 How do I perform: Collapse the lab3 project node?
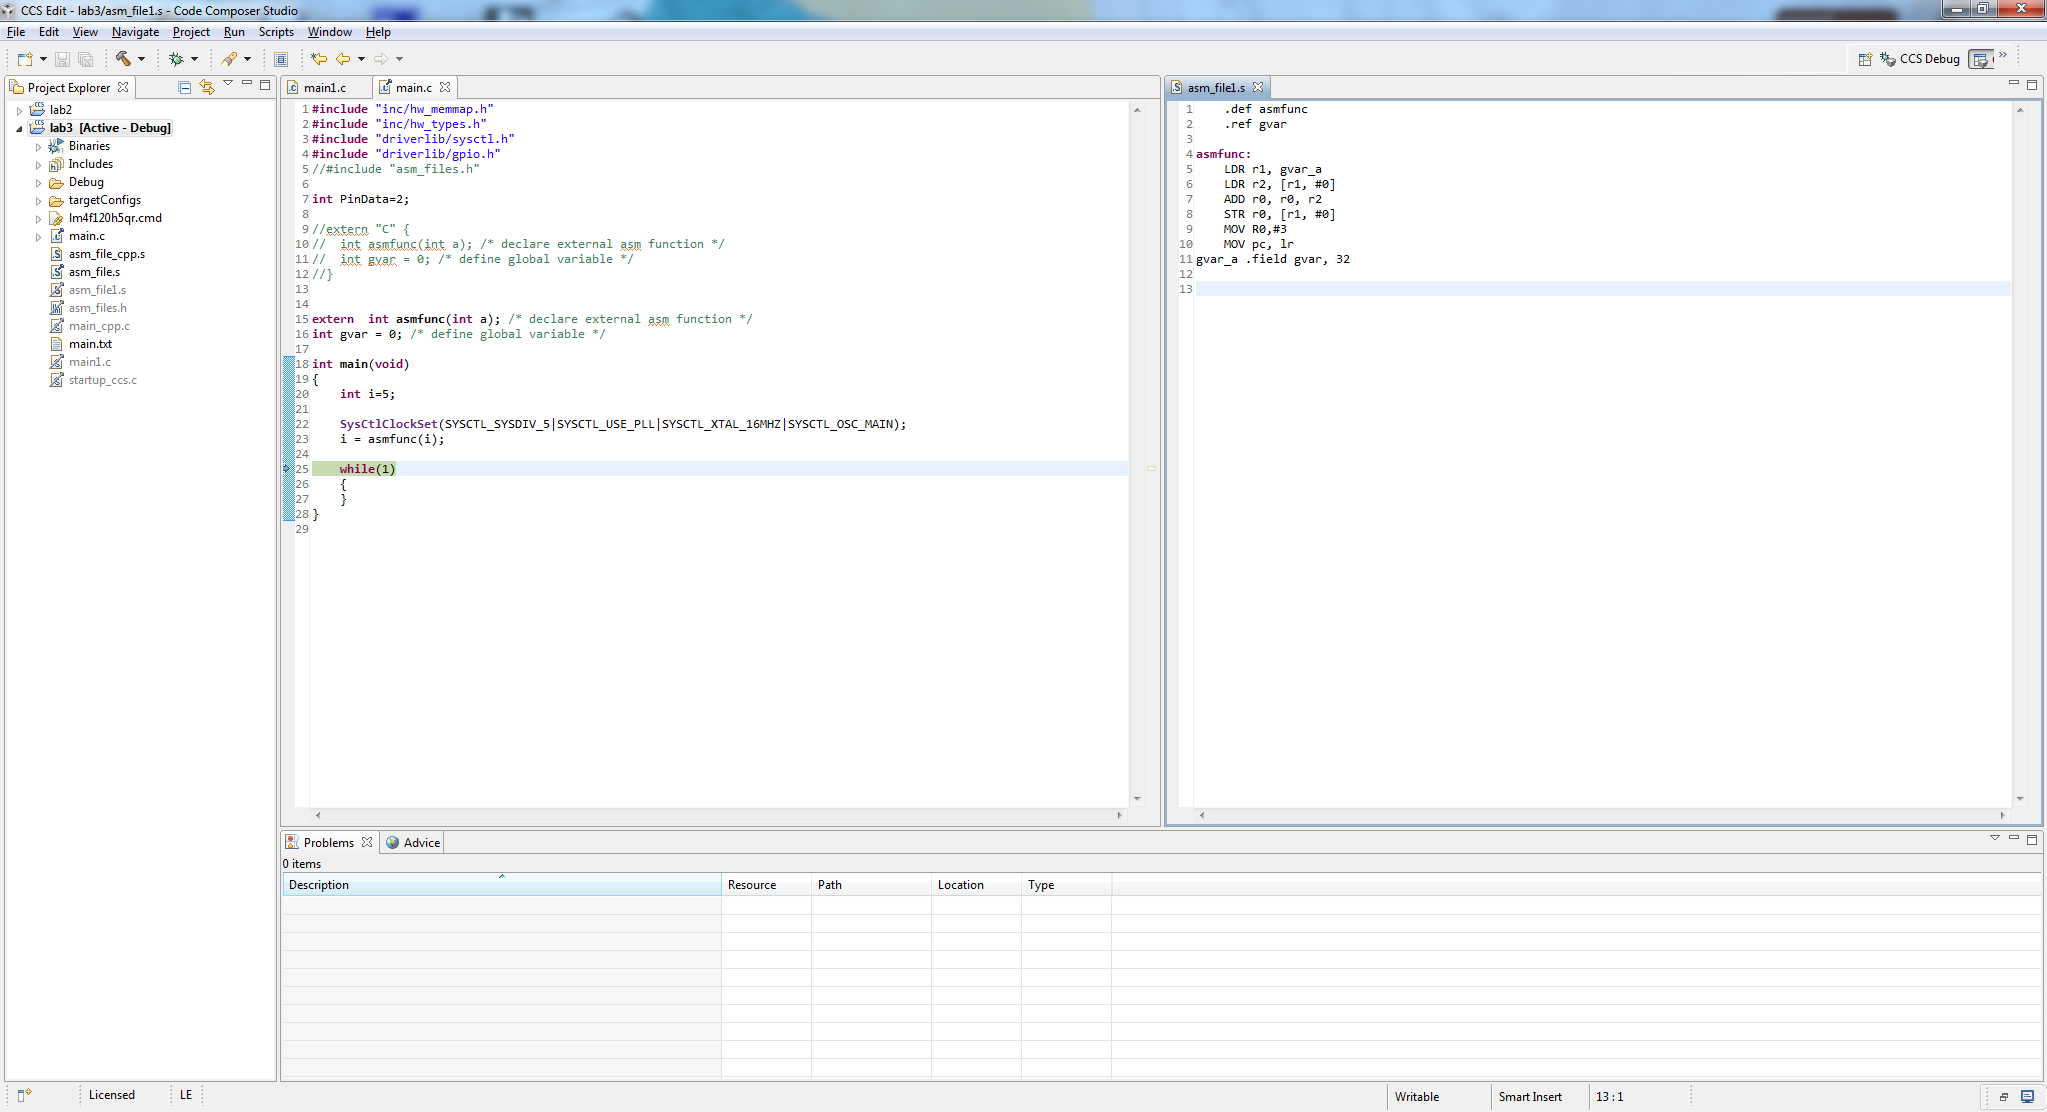coord(19,128)
